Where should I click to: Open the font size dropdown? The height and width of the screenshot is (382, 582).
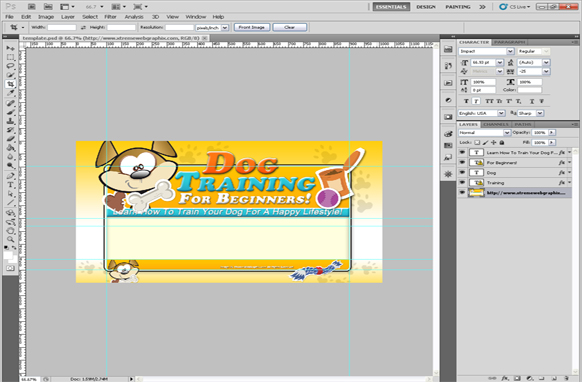pyautogui.click(x=500, y=62)
